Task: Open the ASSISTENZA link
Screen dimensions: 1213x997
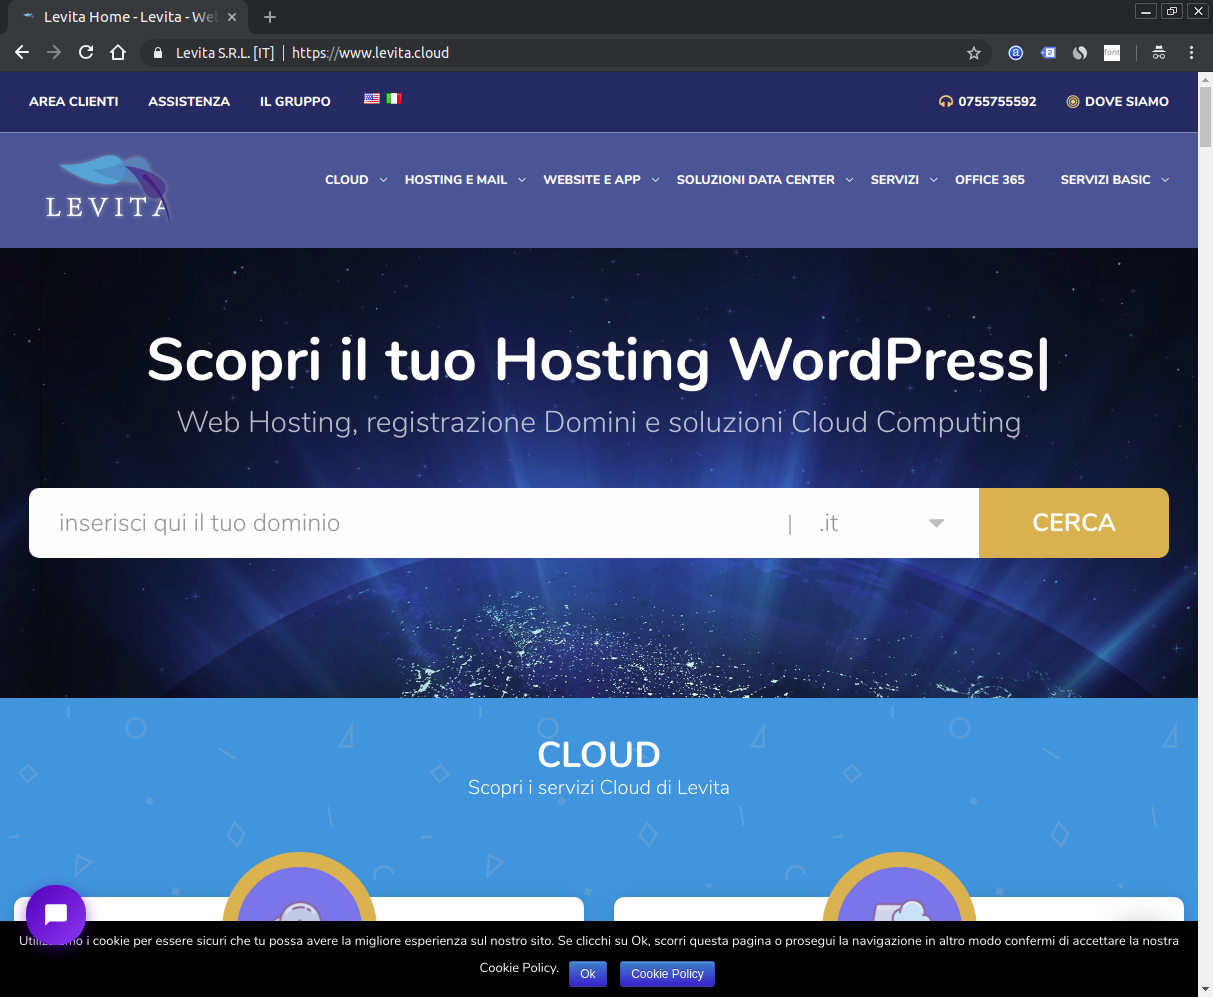Action: (189, 101)
